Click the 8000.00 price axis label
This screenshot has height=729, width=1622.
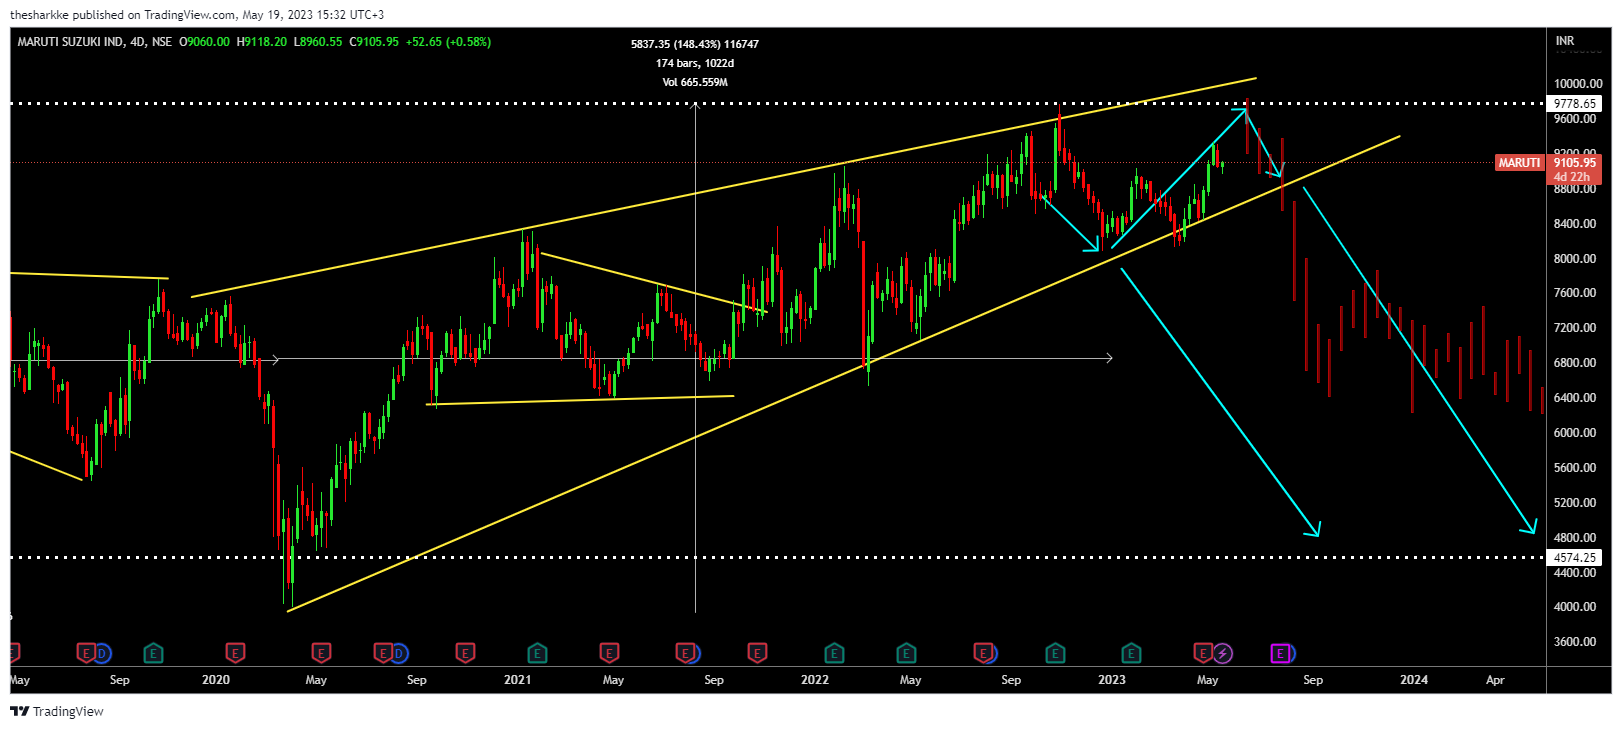pos(1575,258)
